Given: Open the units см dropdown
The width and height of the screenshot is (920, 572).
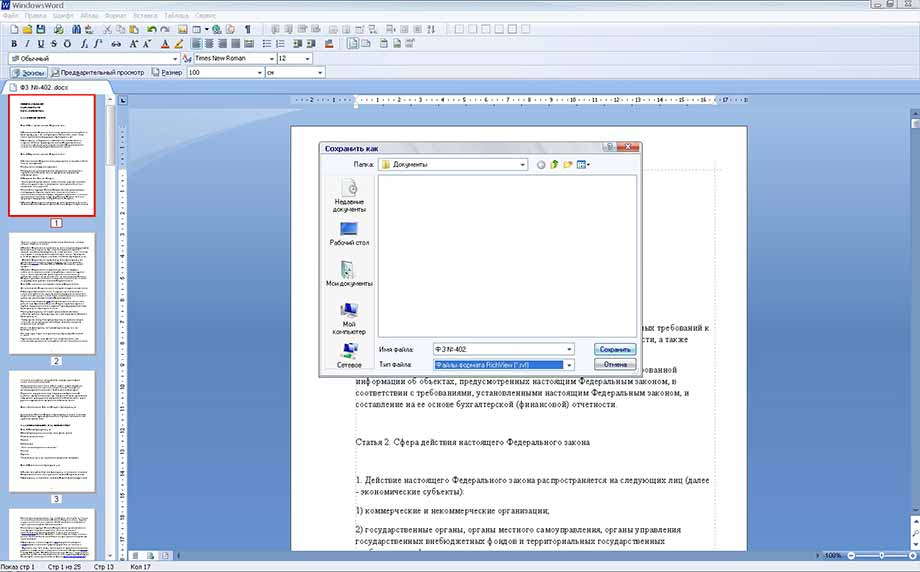Looking at the screenshot, I should pyautogui.click(x=320, y=73).
